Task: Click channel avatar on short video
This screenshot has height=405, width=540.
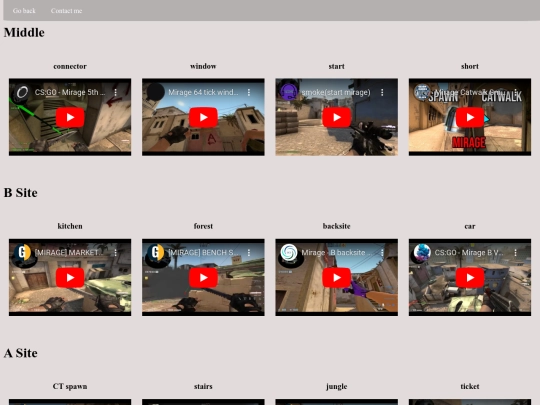Action: [422, 92]
